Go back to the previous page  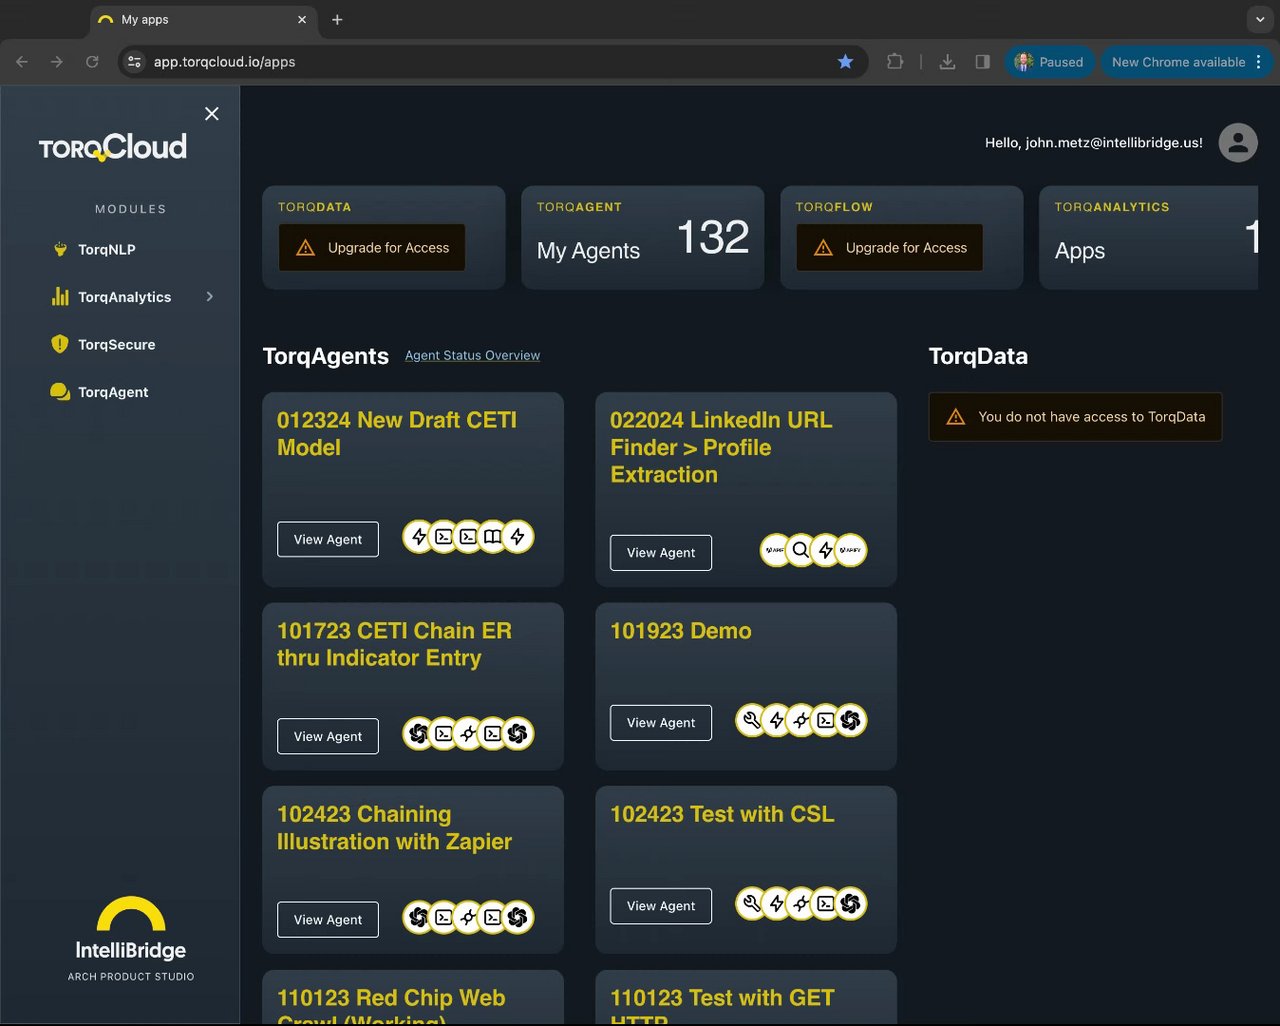[x=22, y=62]
